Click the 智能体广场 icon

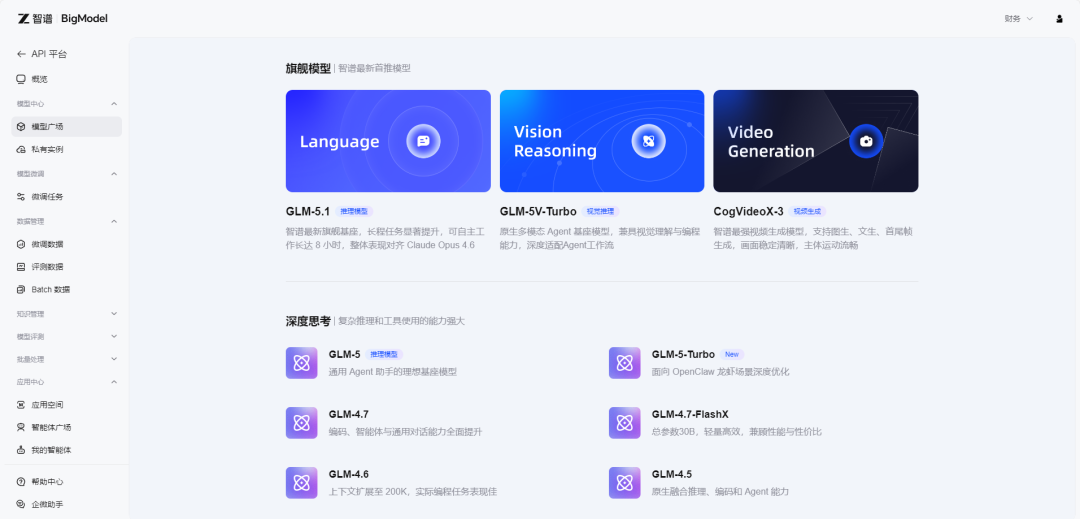click(x=21, y=427)
